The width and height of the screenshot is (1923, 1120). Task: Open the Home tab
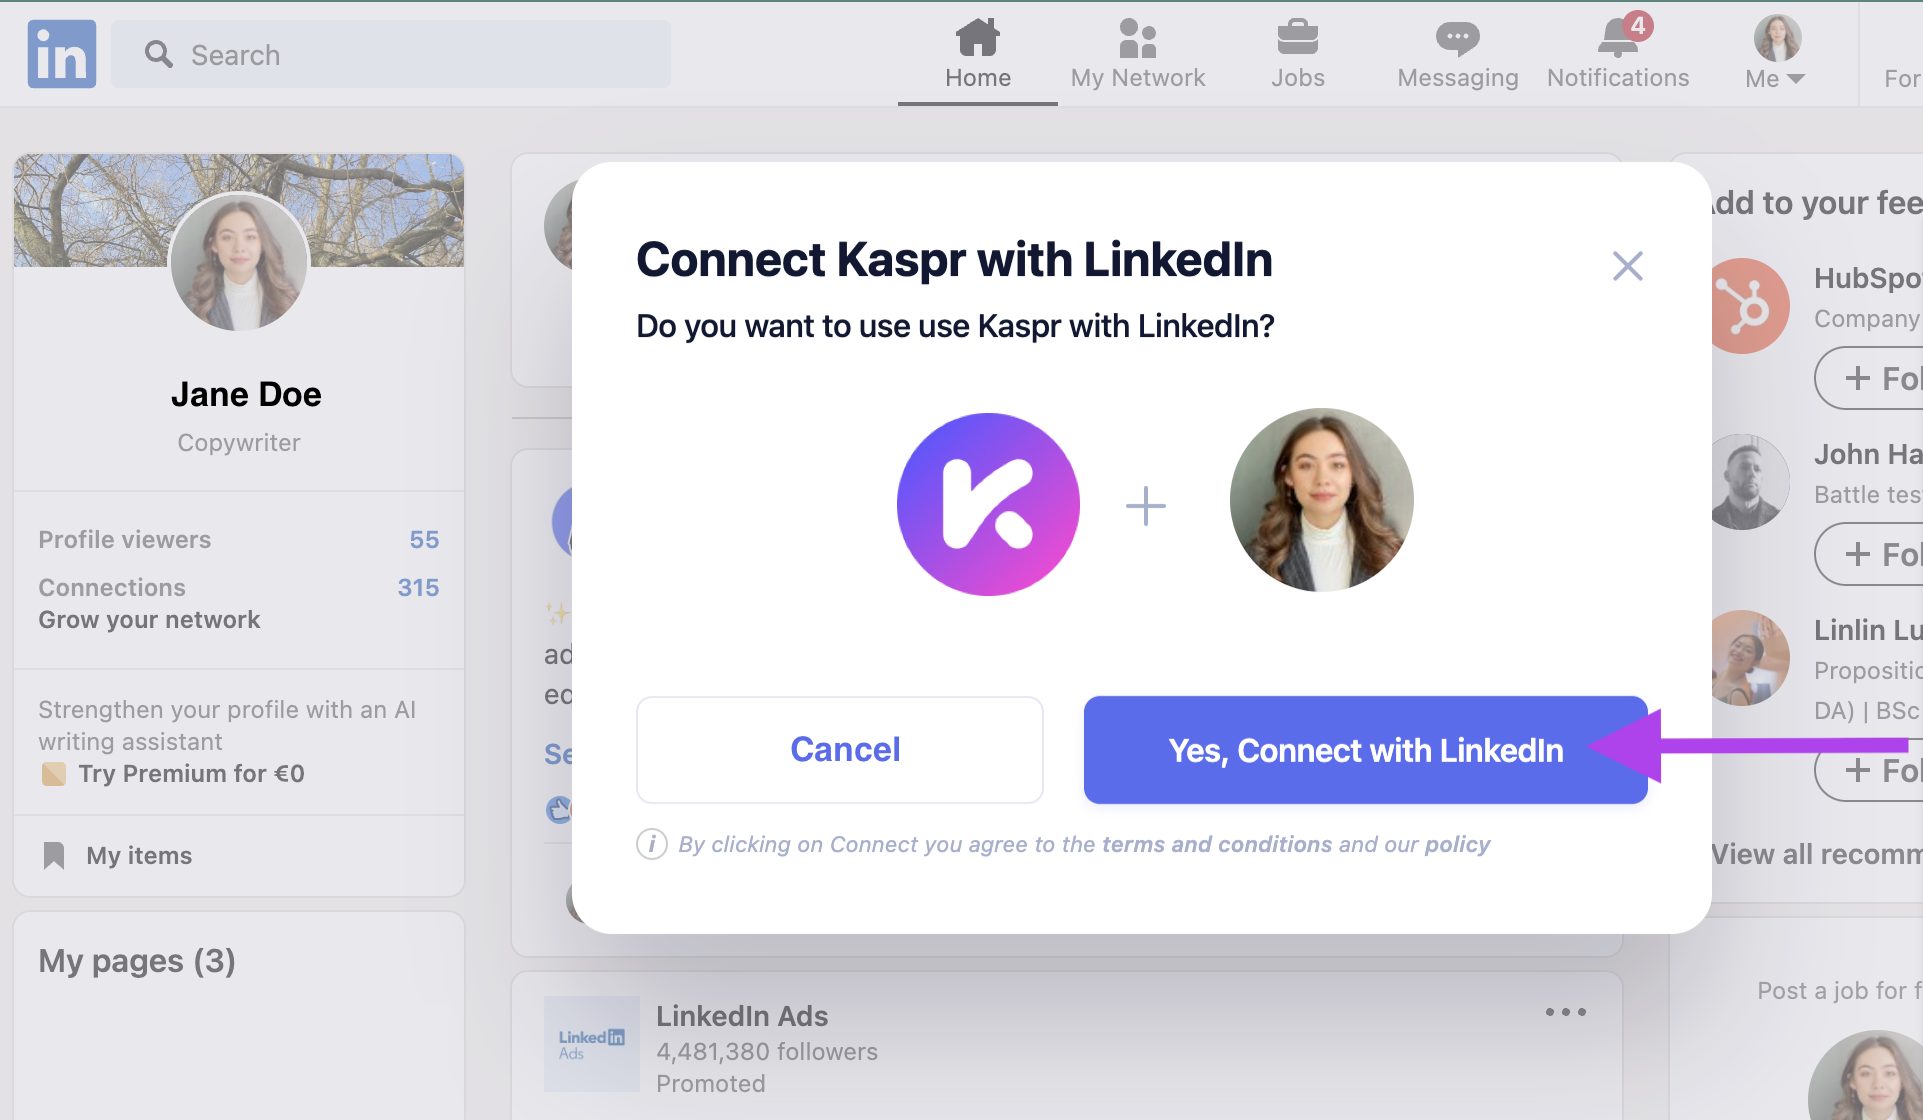click(x=978, y=54)
